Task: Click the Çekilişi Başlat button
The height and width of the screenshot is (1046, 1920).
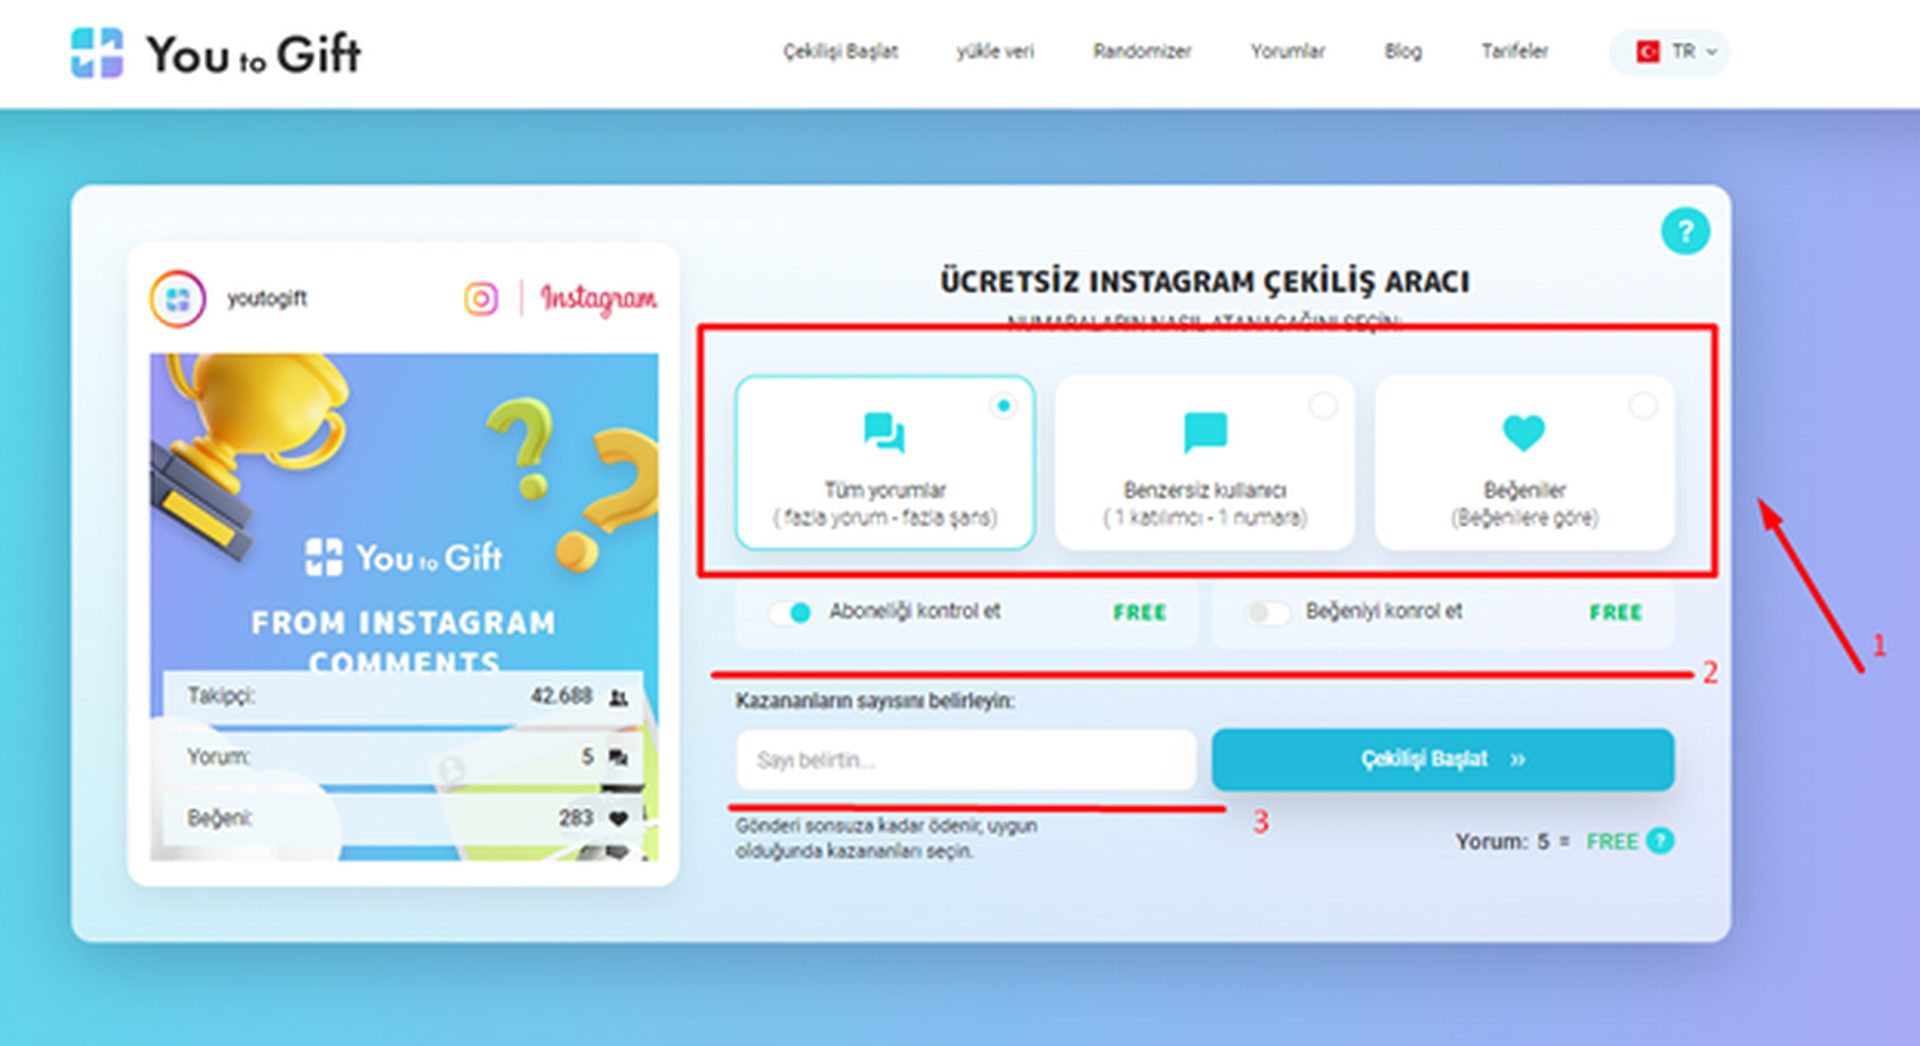Action: tap(1443, 759)
